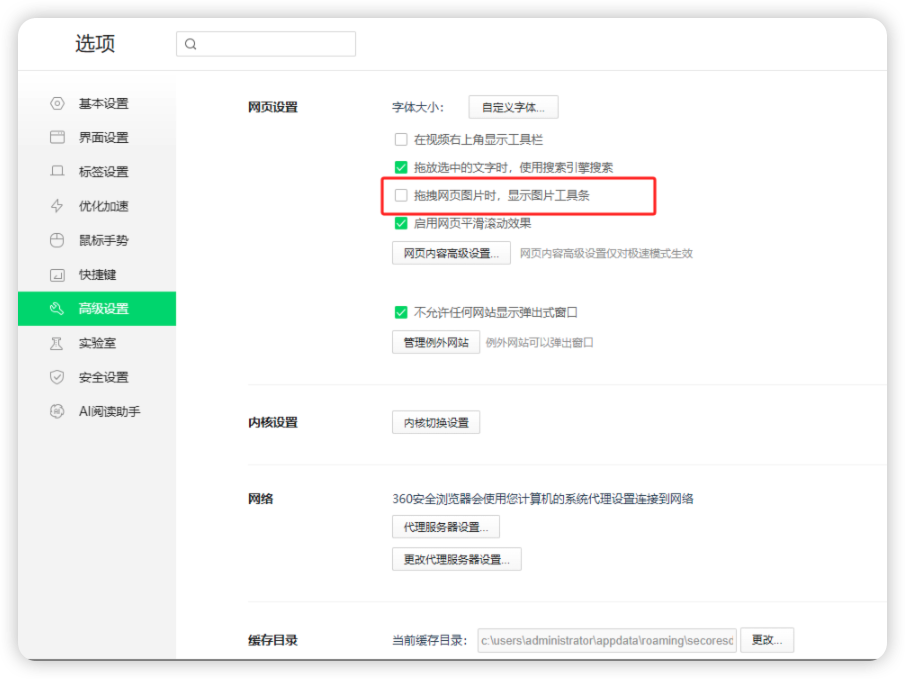Click 网络 section heading
This screenshot has height=679, width=905.
click(261, 499)
